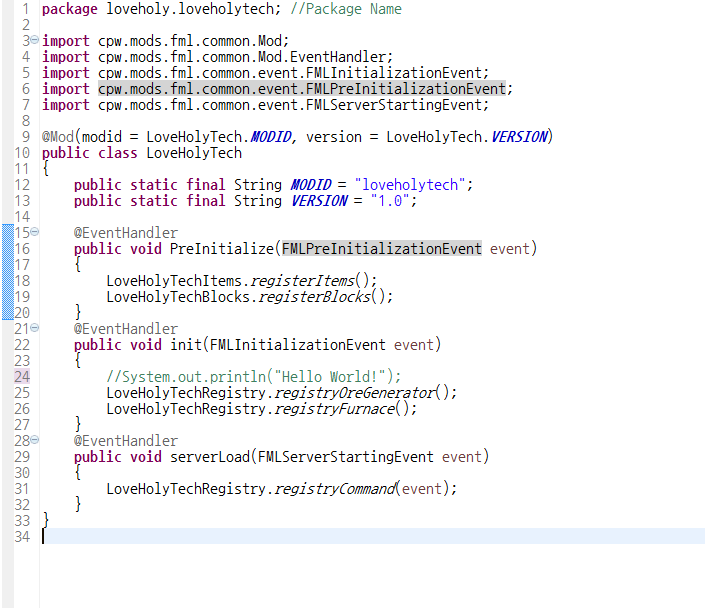This screenshot has height=608, width=705.
Task: Click the package name loveholy.loveholytech
Action: [x=190, y=9]
